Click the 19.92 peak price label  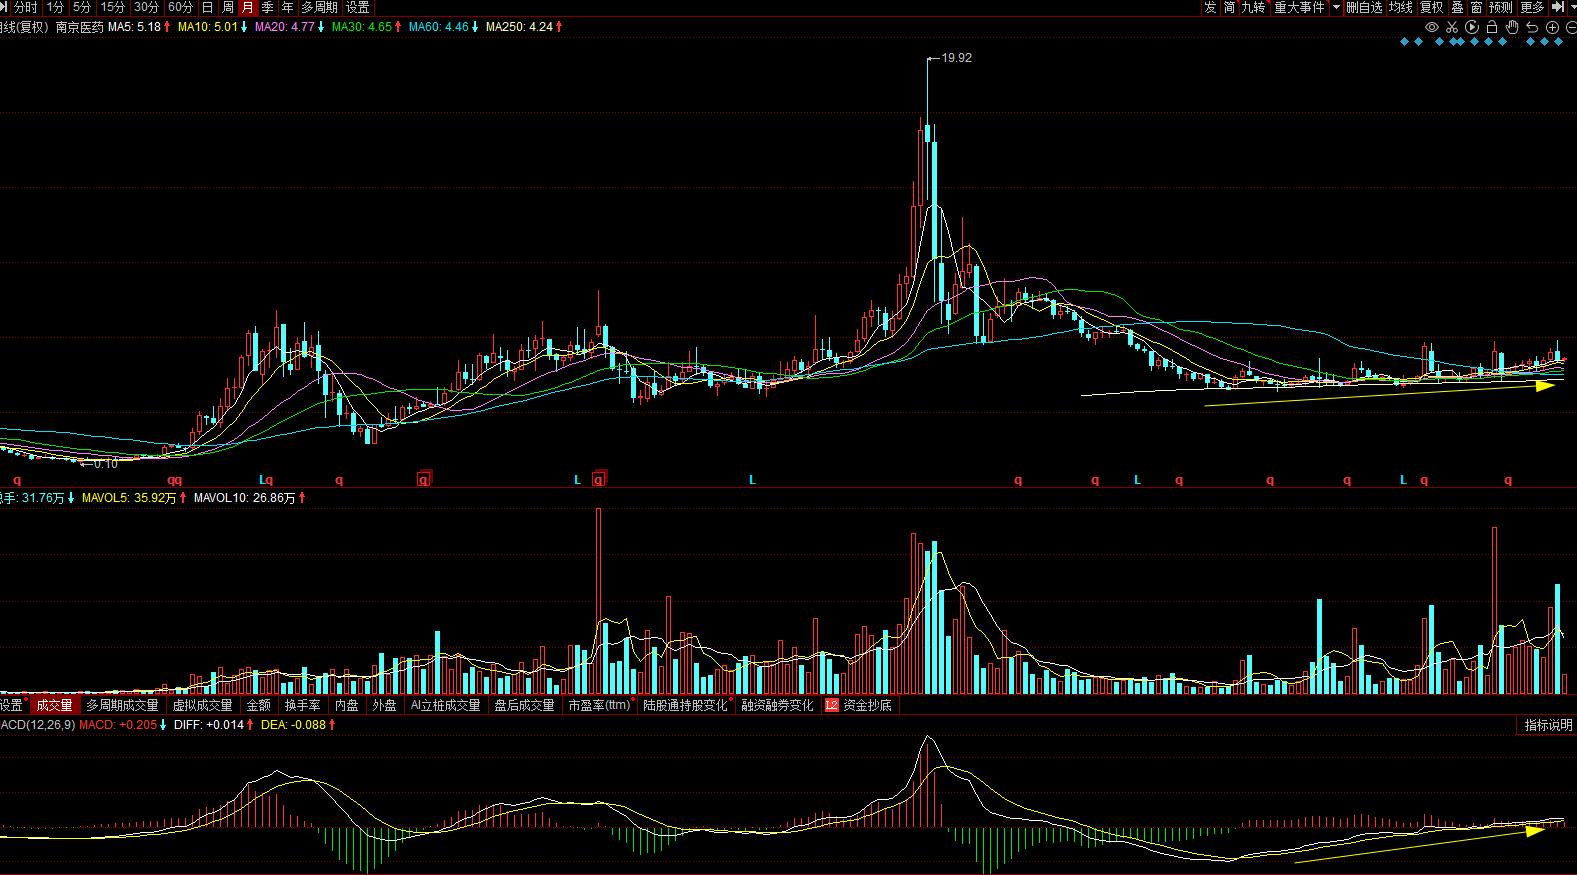(956, 58)
